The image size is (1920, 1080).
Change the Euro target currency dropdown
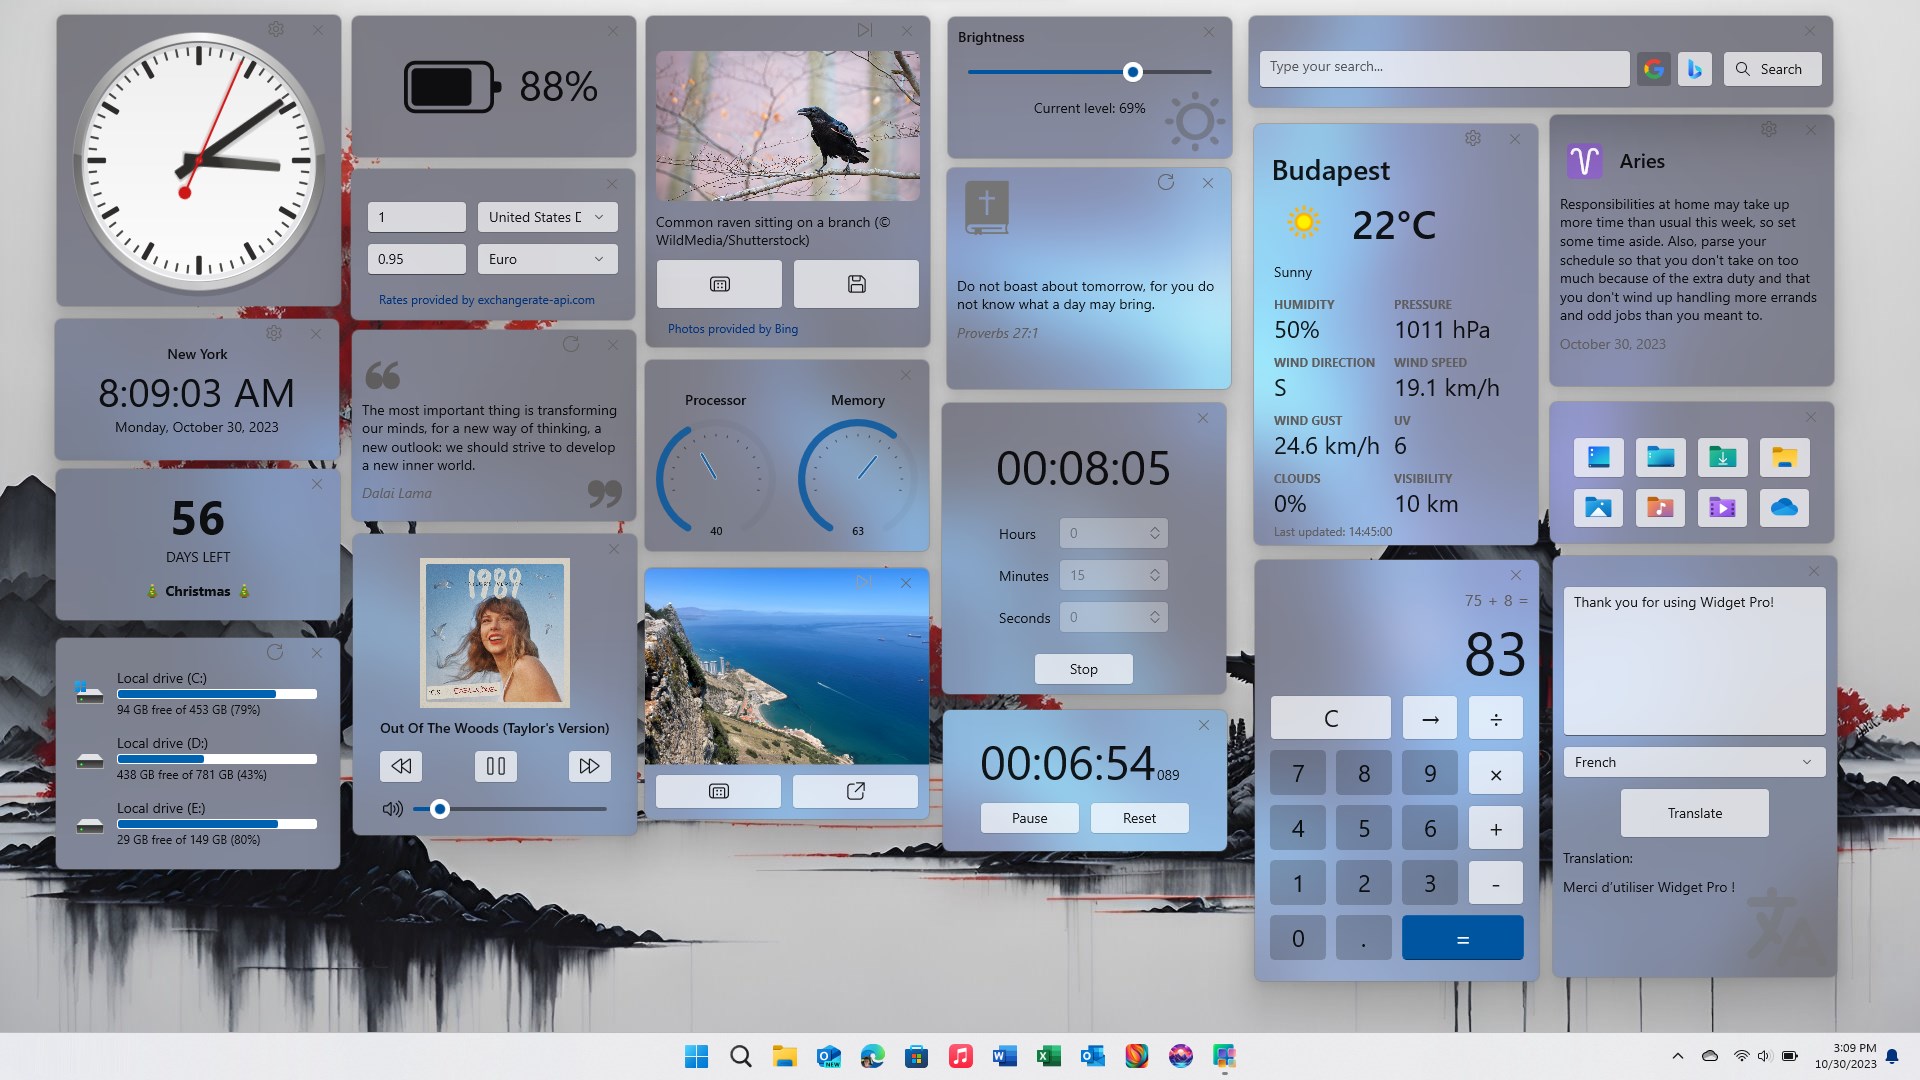point(547,259)
